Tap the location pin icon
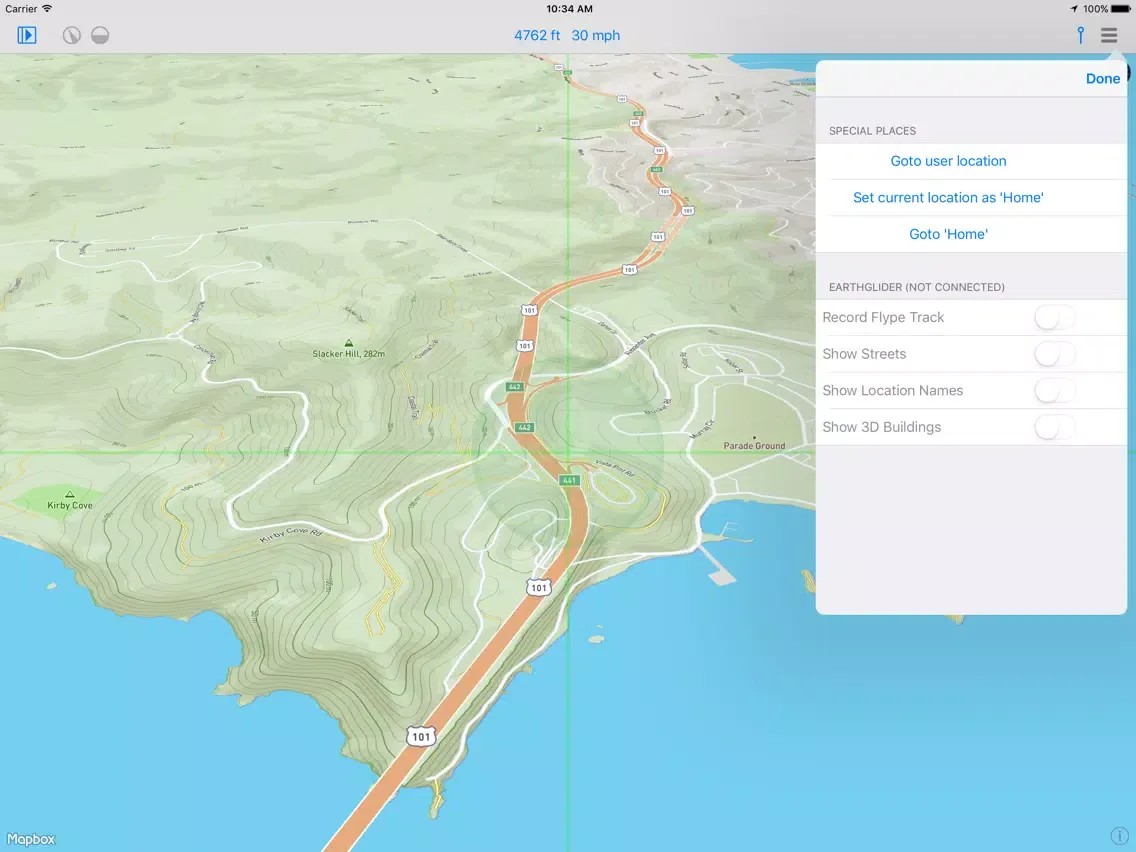1136x852 pixels. 1080,35
